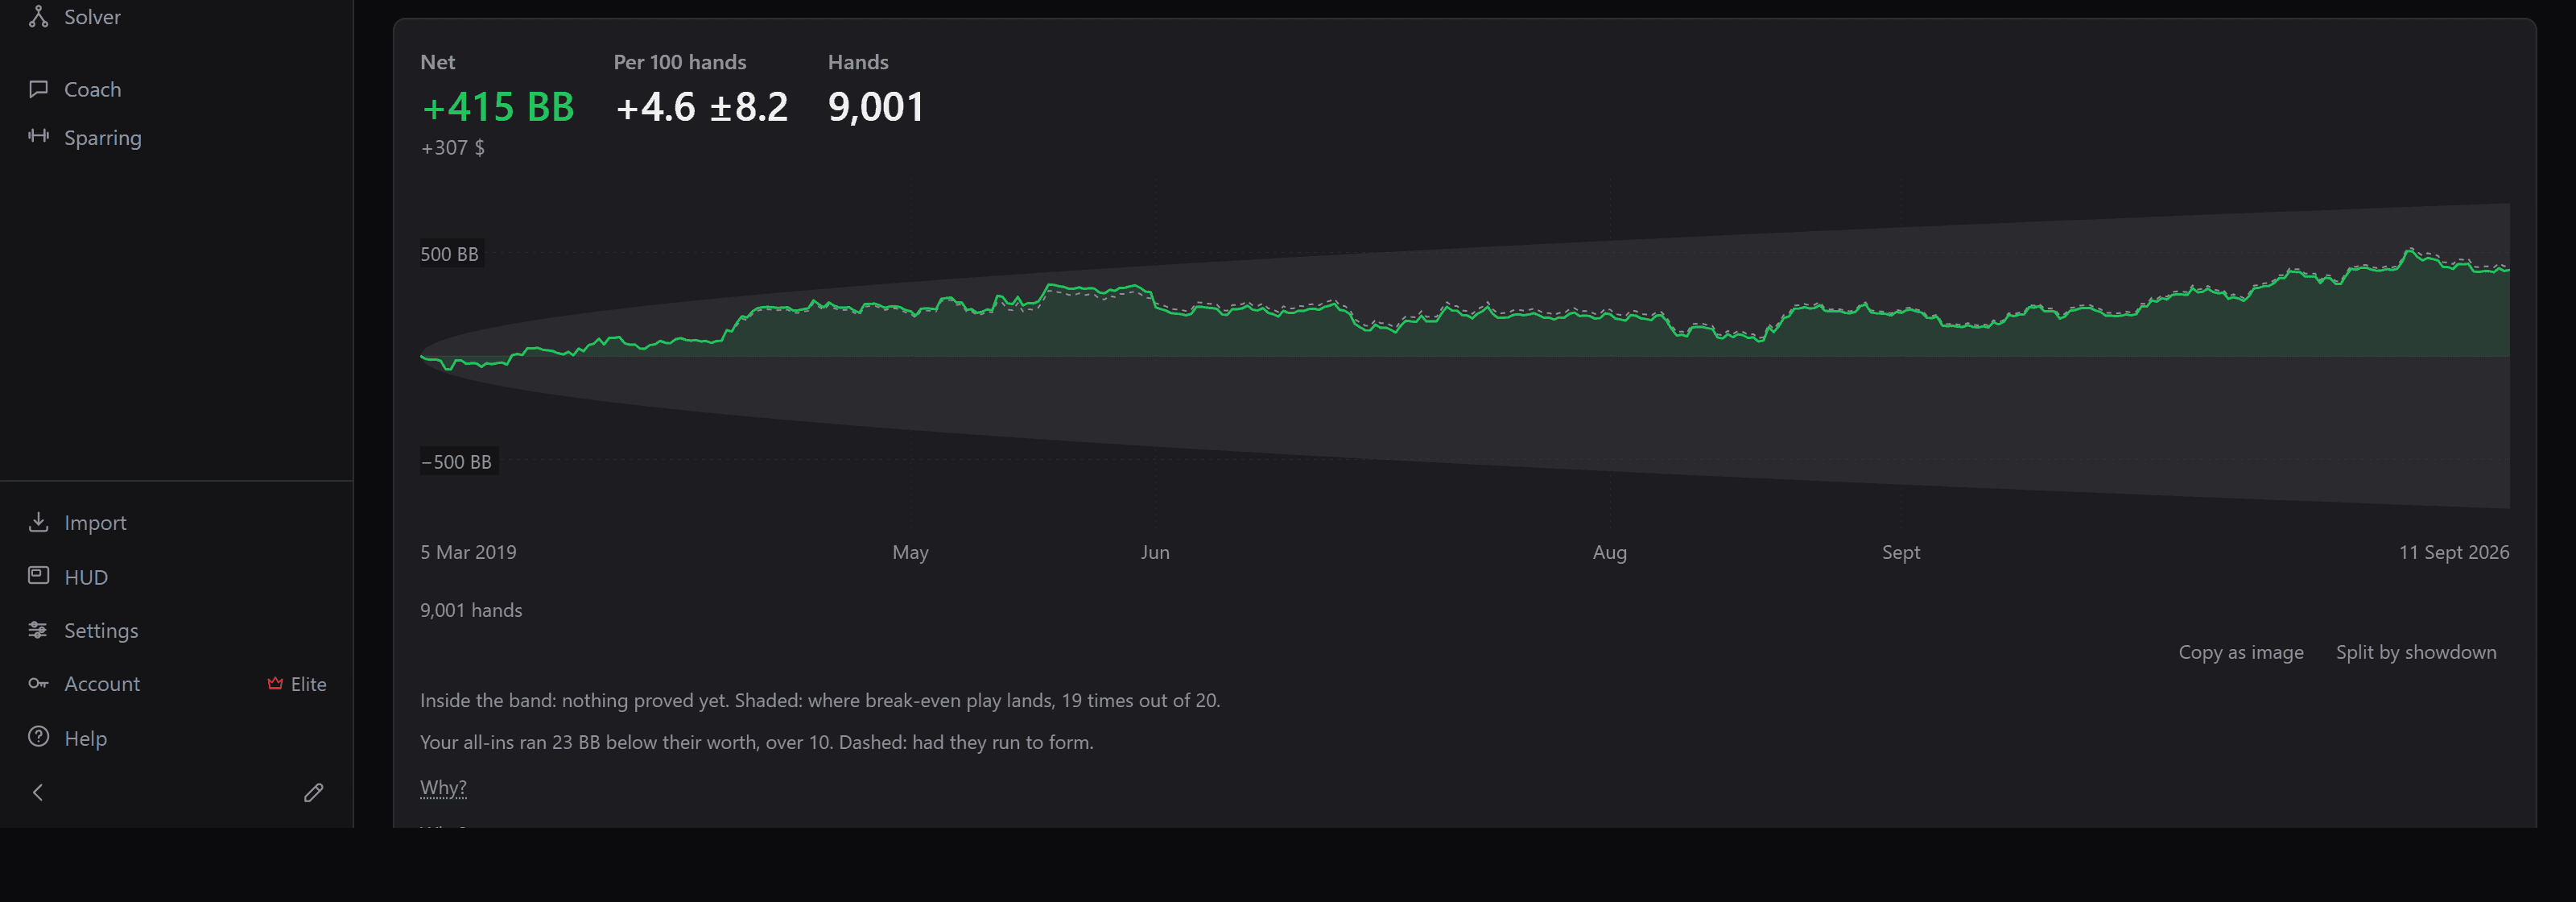Click the Why? link
Image resolution: width=2576 pixels, height=902 pixels.
pyautogui.click(x=443, y=787)
